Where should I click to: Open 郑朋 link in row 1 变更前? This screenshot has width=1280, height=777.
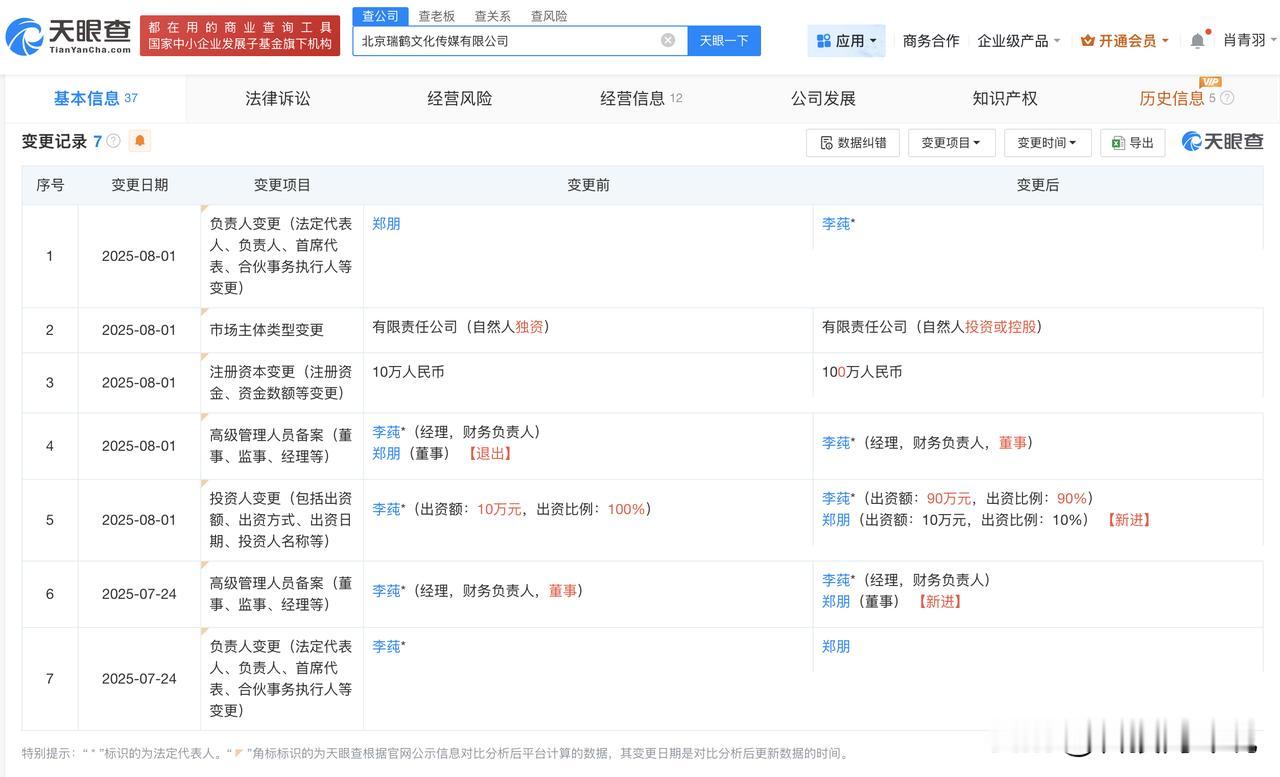tap(386, 224)
